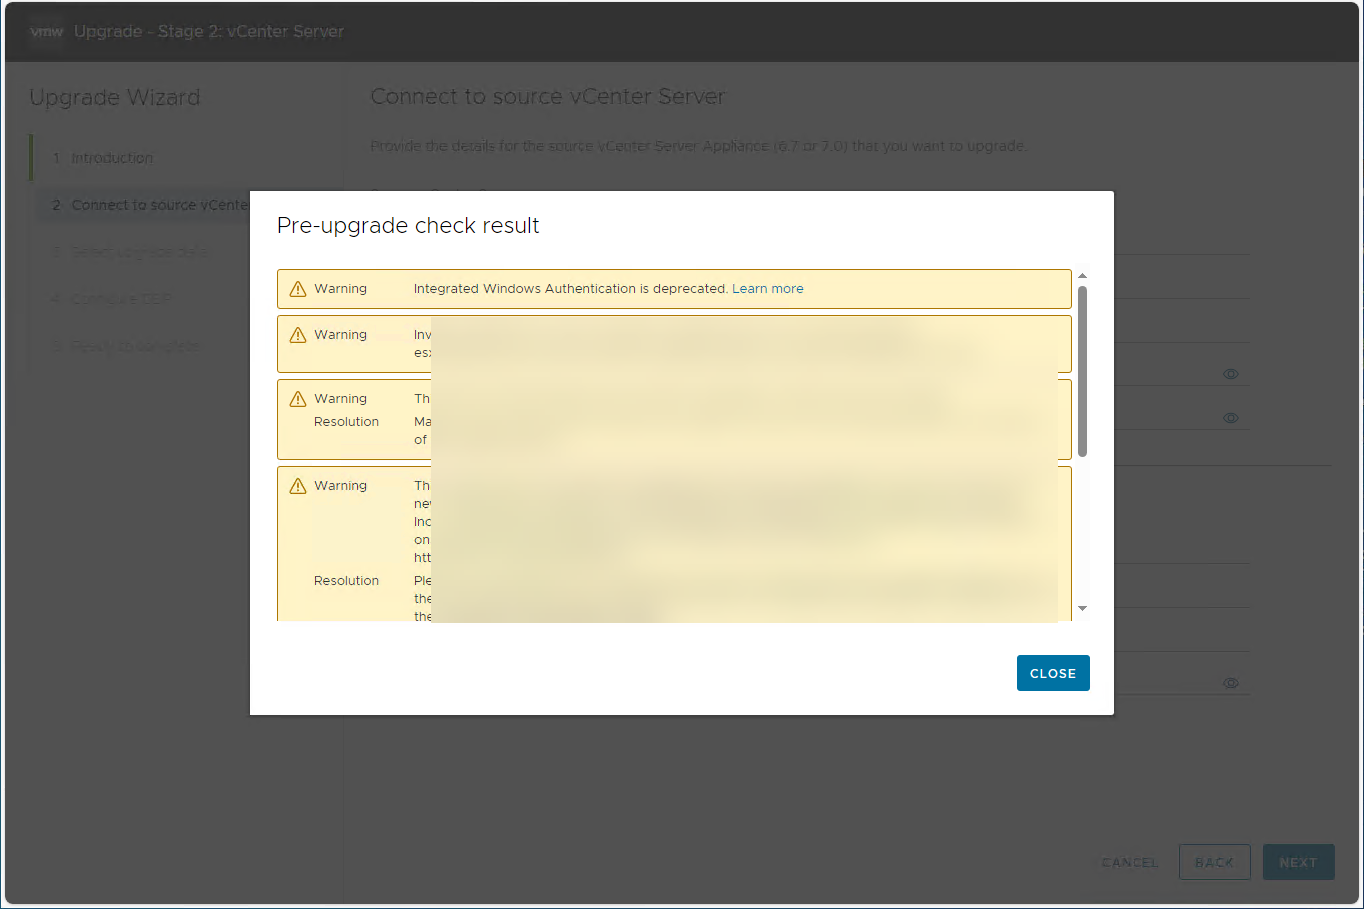
Task: Click the 'Upgrade Wizard' sidebar title
Action: [x=115, y=98]
